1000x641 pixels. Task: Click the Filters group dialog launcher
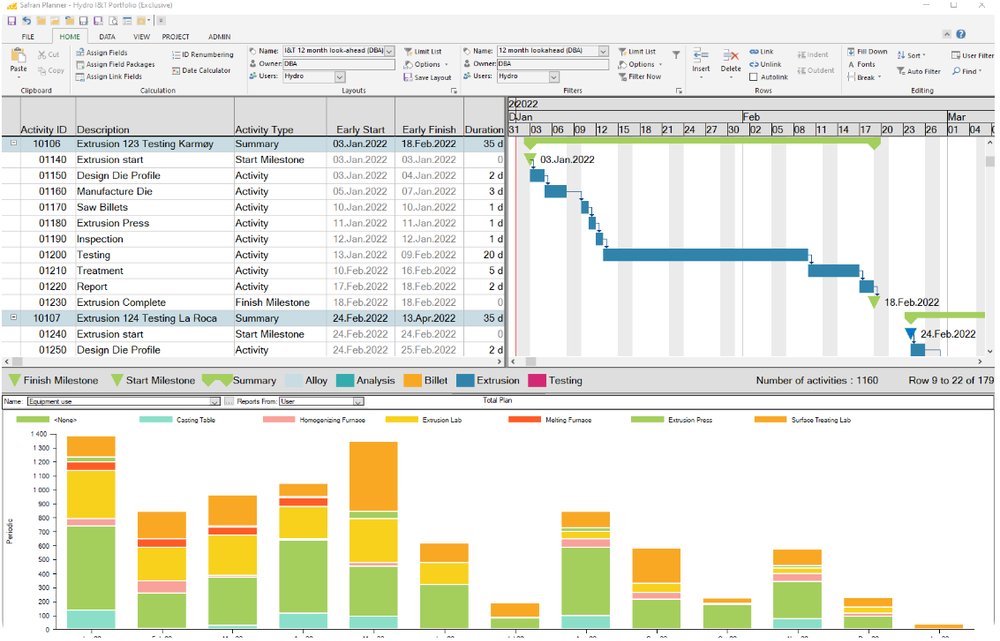tap(679, 91)
